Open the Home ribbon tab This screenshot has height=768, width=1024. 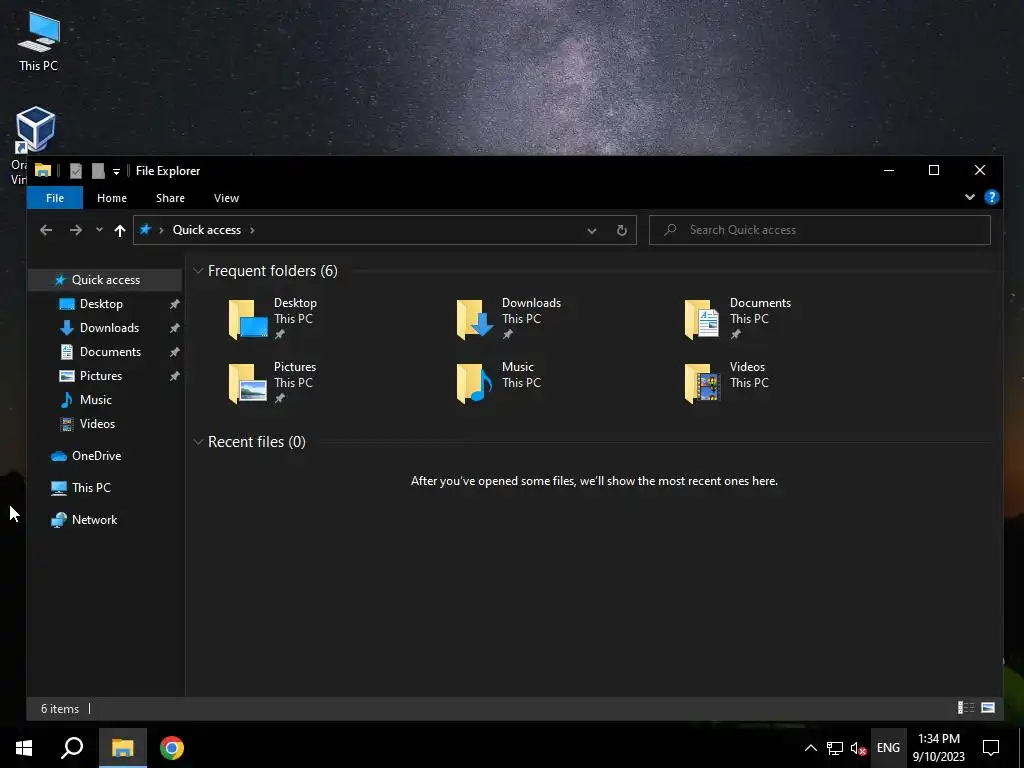tap(112, 198)
